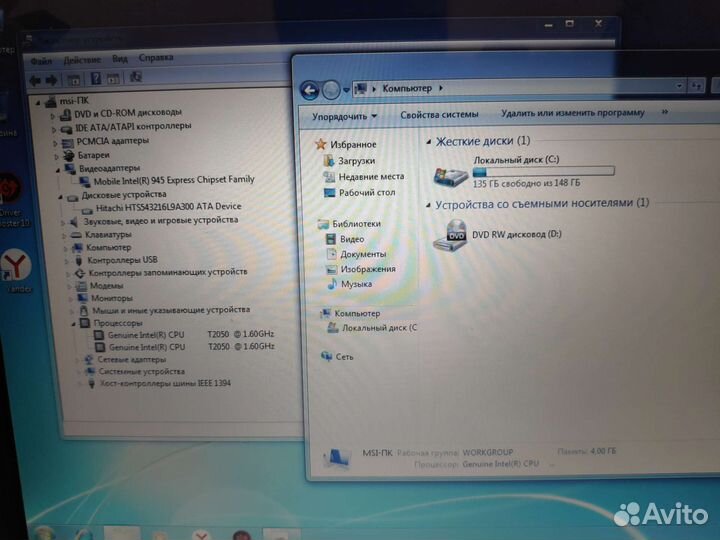
Task: Open recent pages dropdown arrow in Explorer
Action: [346, 90]
